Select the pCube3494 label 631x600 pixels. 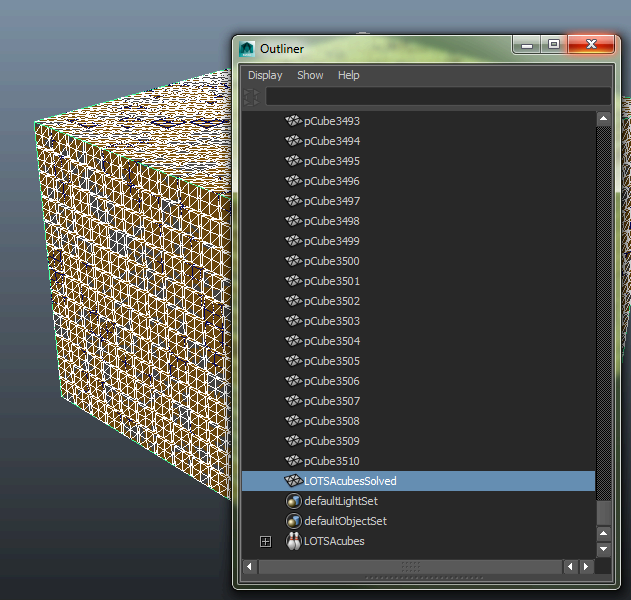(332, 141)
